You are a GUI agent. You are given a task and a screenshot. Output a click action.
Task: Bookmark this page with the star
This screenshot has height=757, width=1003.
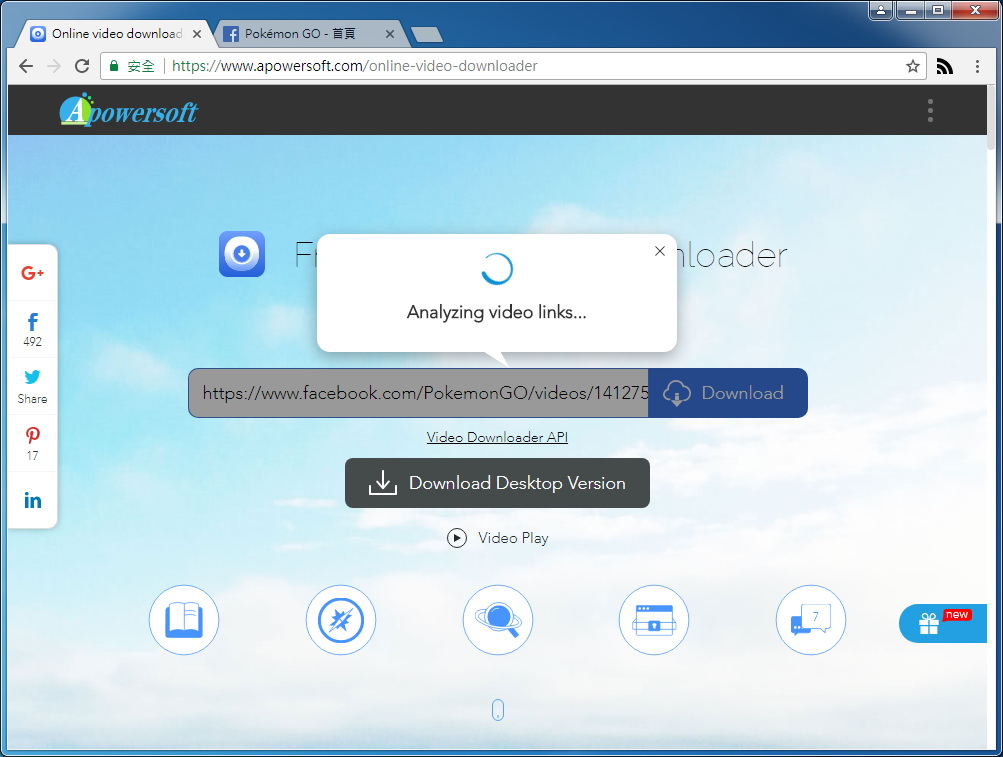913,66
